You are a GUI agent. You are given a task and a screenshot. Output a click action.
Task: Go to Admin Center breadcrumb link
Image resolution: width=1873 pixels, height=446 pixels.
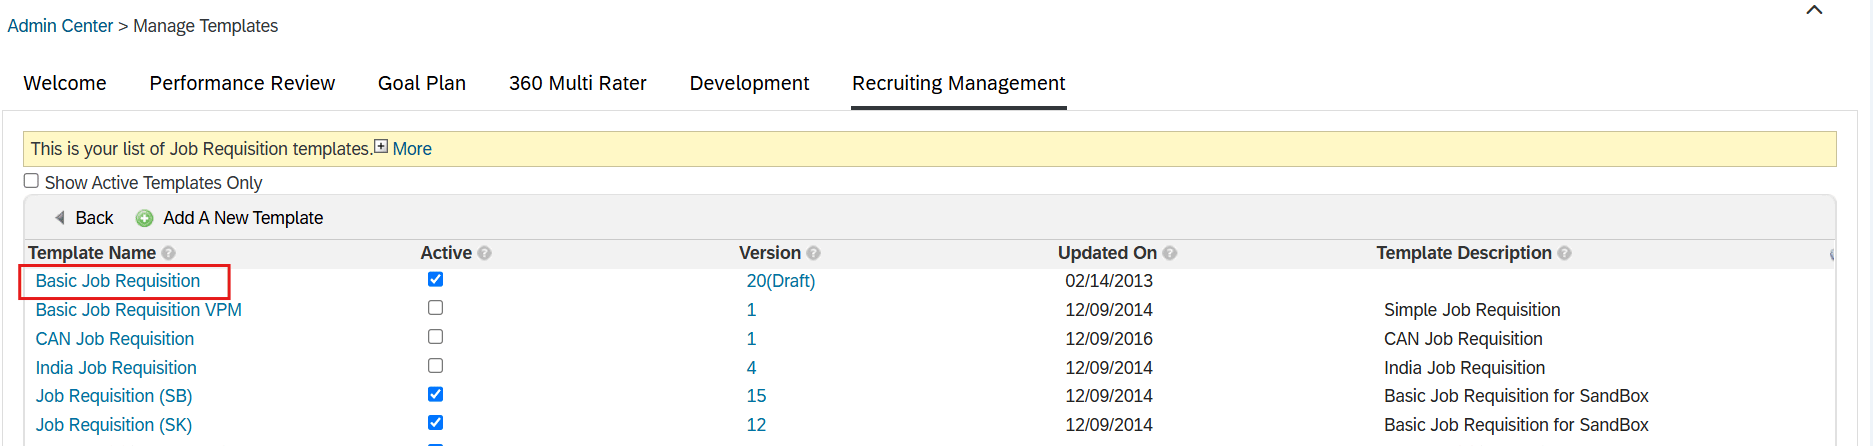pyautogui.click(x=60, y=26)
